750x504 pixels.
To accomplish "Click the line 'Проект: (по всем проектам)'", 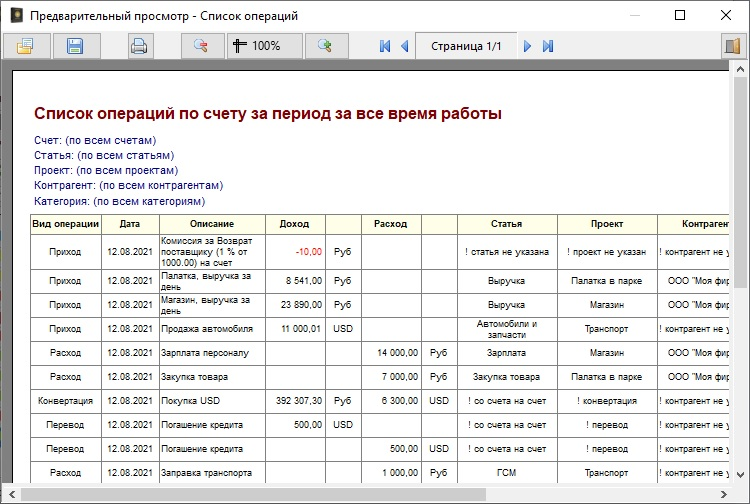I will 106,170.
